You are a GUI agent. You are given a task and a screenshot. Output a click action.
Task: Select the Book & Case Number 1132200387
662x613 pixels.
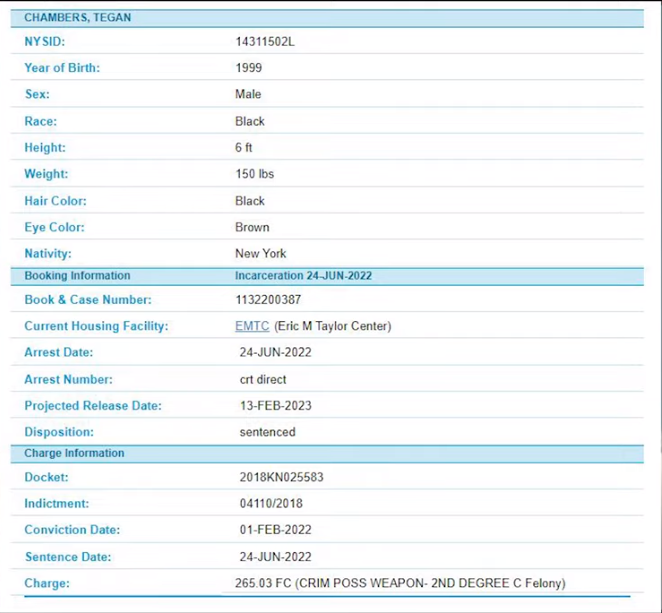[x=268, y=300]
